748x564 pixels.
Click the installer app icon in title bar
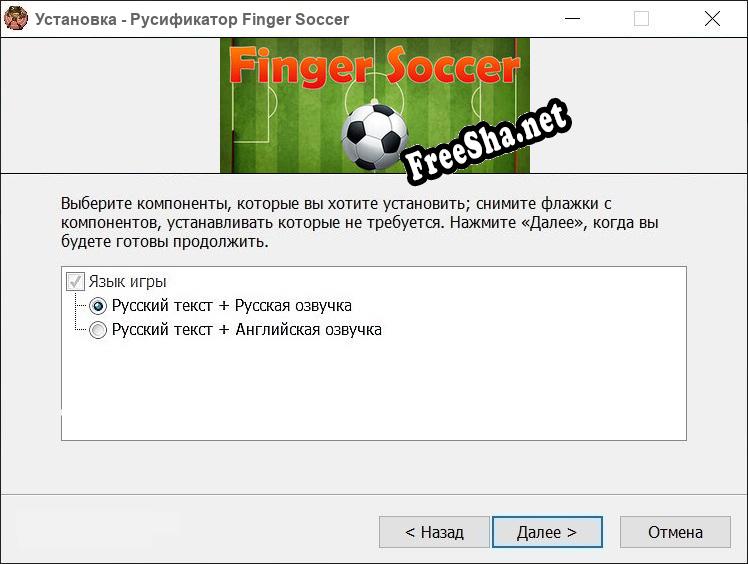click(16, 19)
